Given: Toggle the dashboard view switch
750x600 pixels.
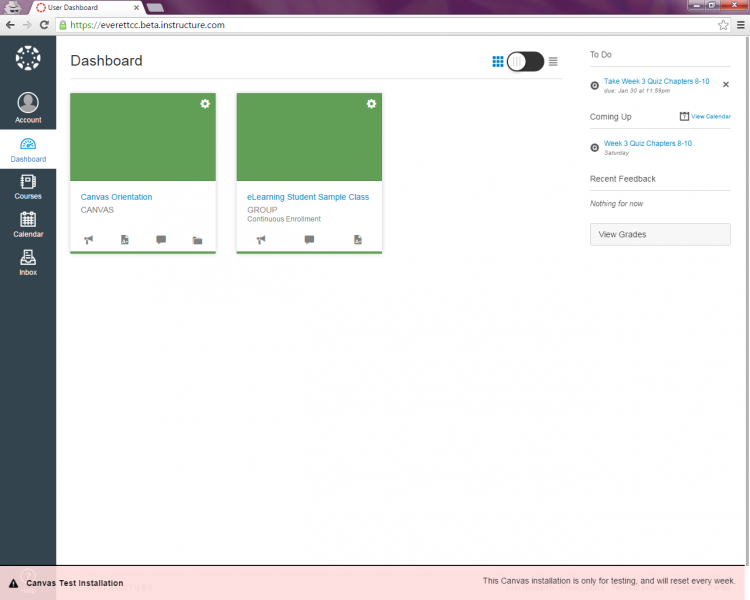Looking at the screenshot, I should (x=525, y=61).
